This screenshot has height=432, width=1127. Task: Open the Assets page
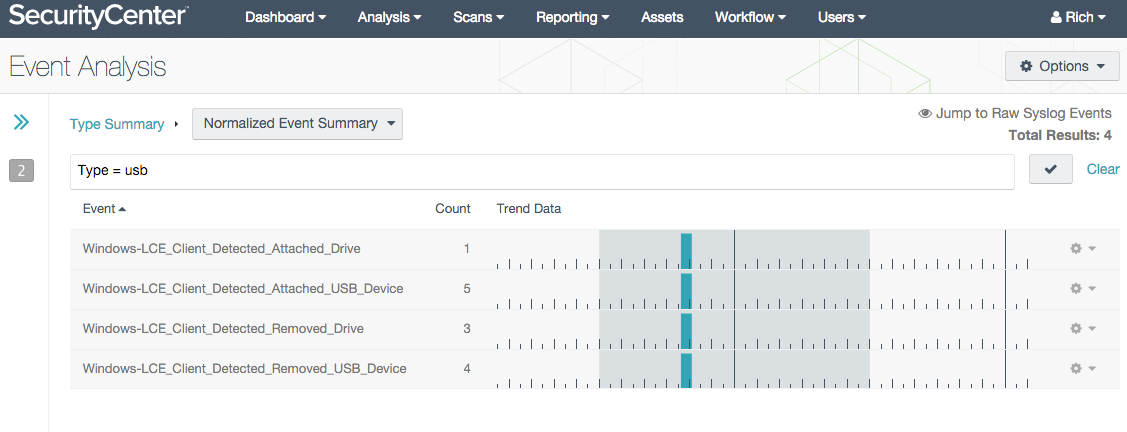(x=662, y=17)
